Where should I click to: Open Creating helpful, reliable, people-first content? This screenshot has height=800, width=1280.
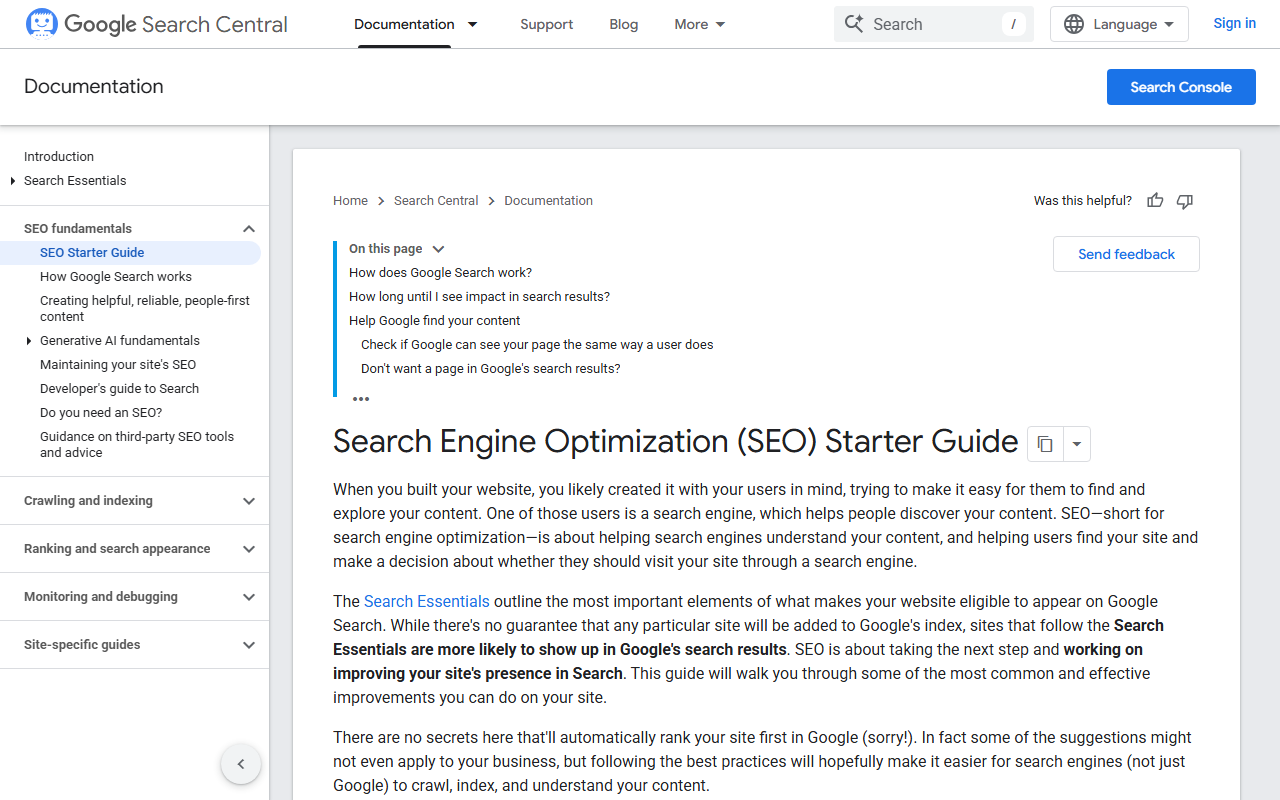(x=145, y=309)
